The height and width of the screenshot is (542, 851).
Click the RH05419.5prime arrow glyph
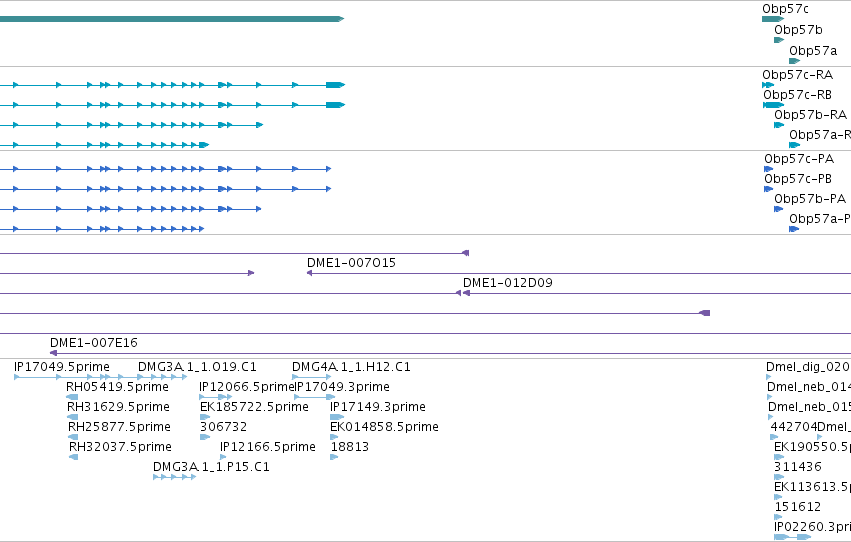pos(72,397)
